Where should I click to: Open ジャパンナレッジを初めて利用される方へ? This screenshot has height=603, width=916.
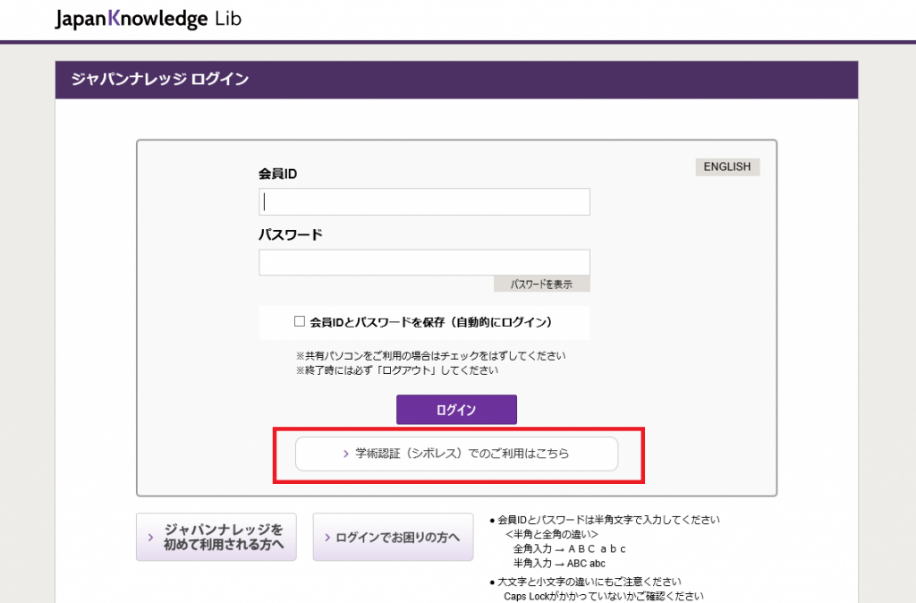216,537
